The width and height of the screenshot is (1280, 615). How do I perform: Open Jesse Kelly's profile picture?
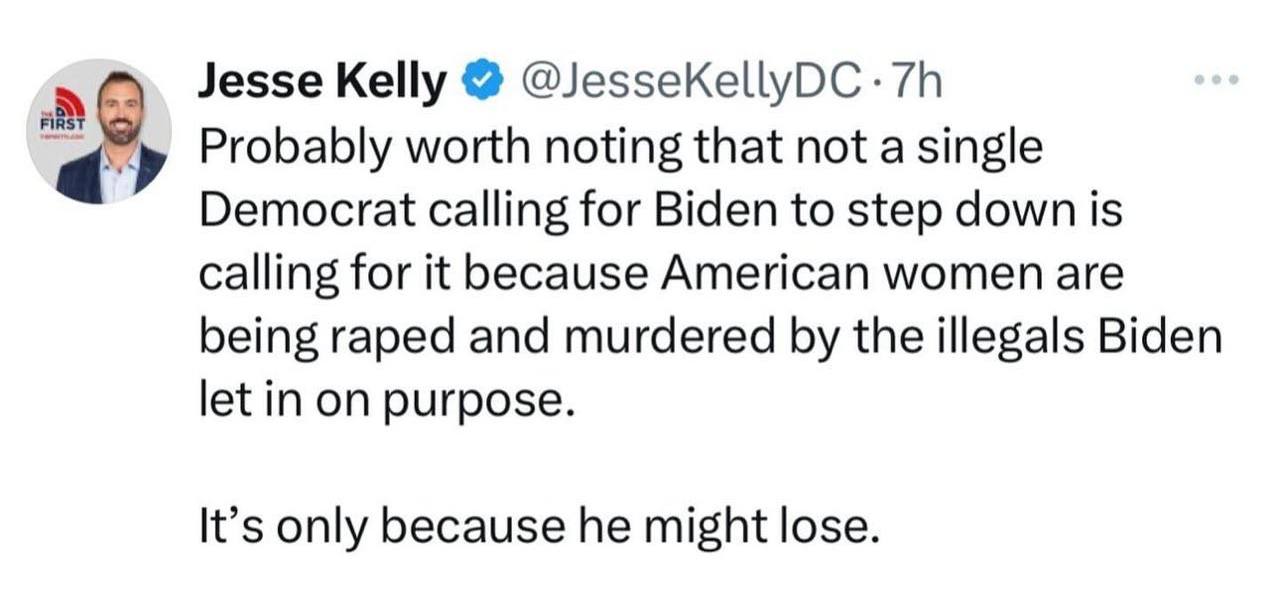[x=100, y=130]
